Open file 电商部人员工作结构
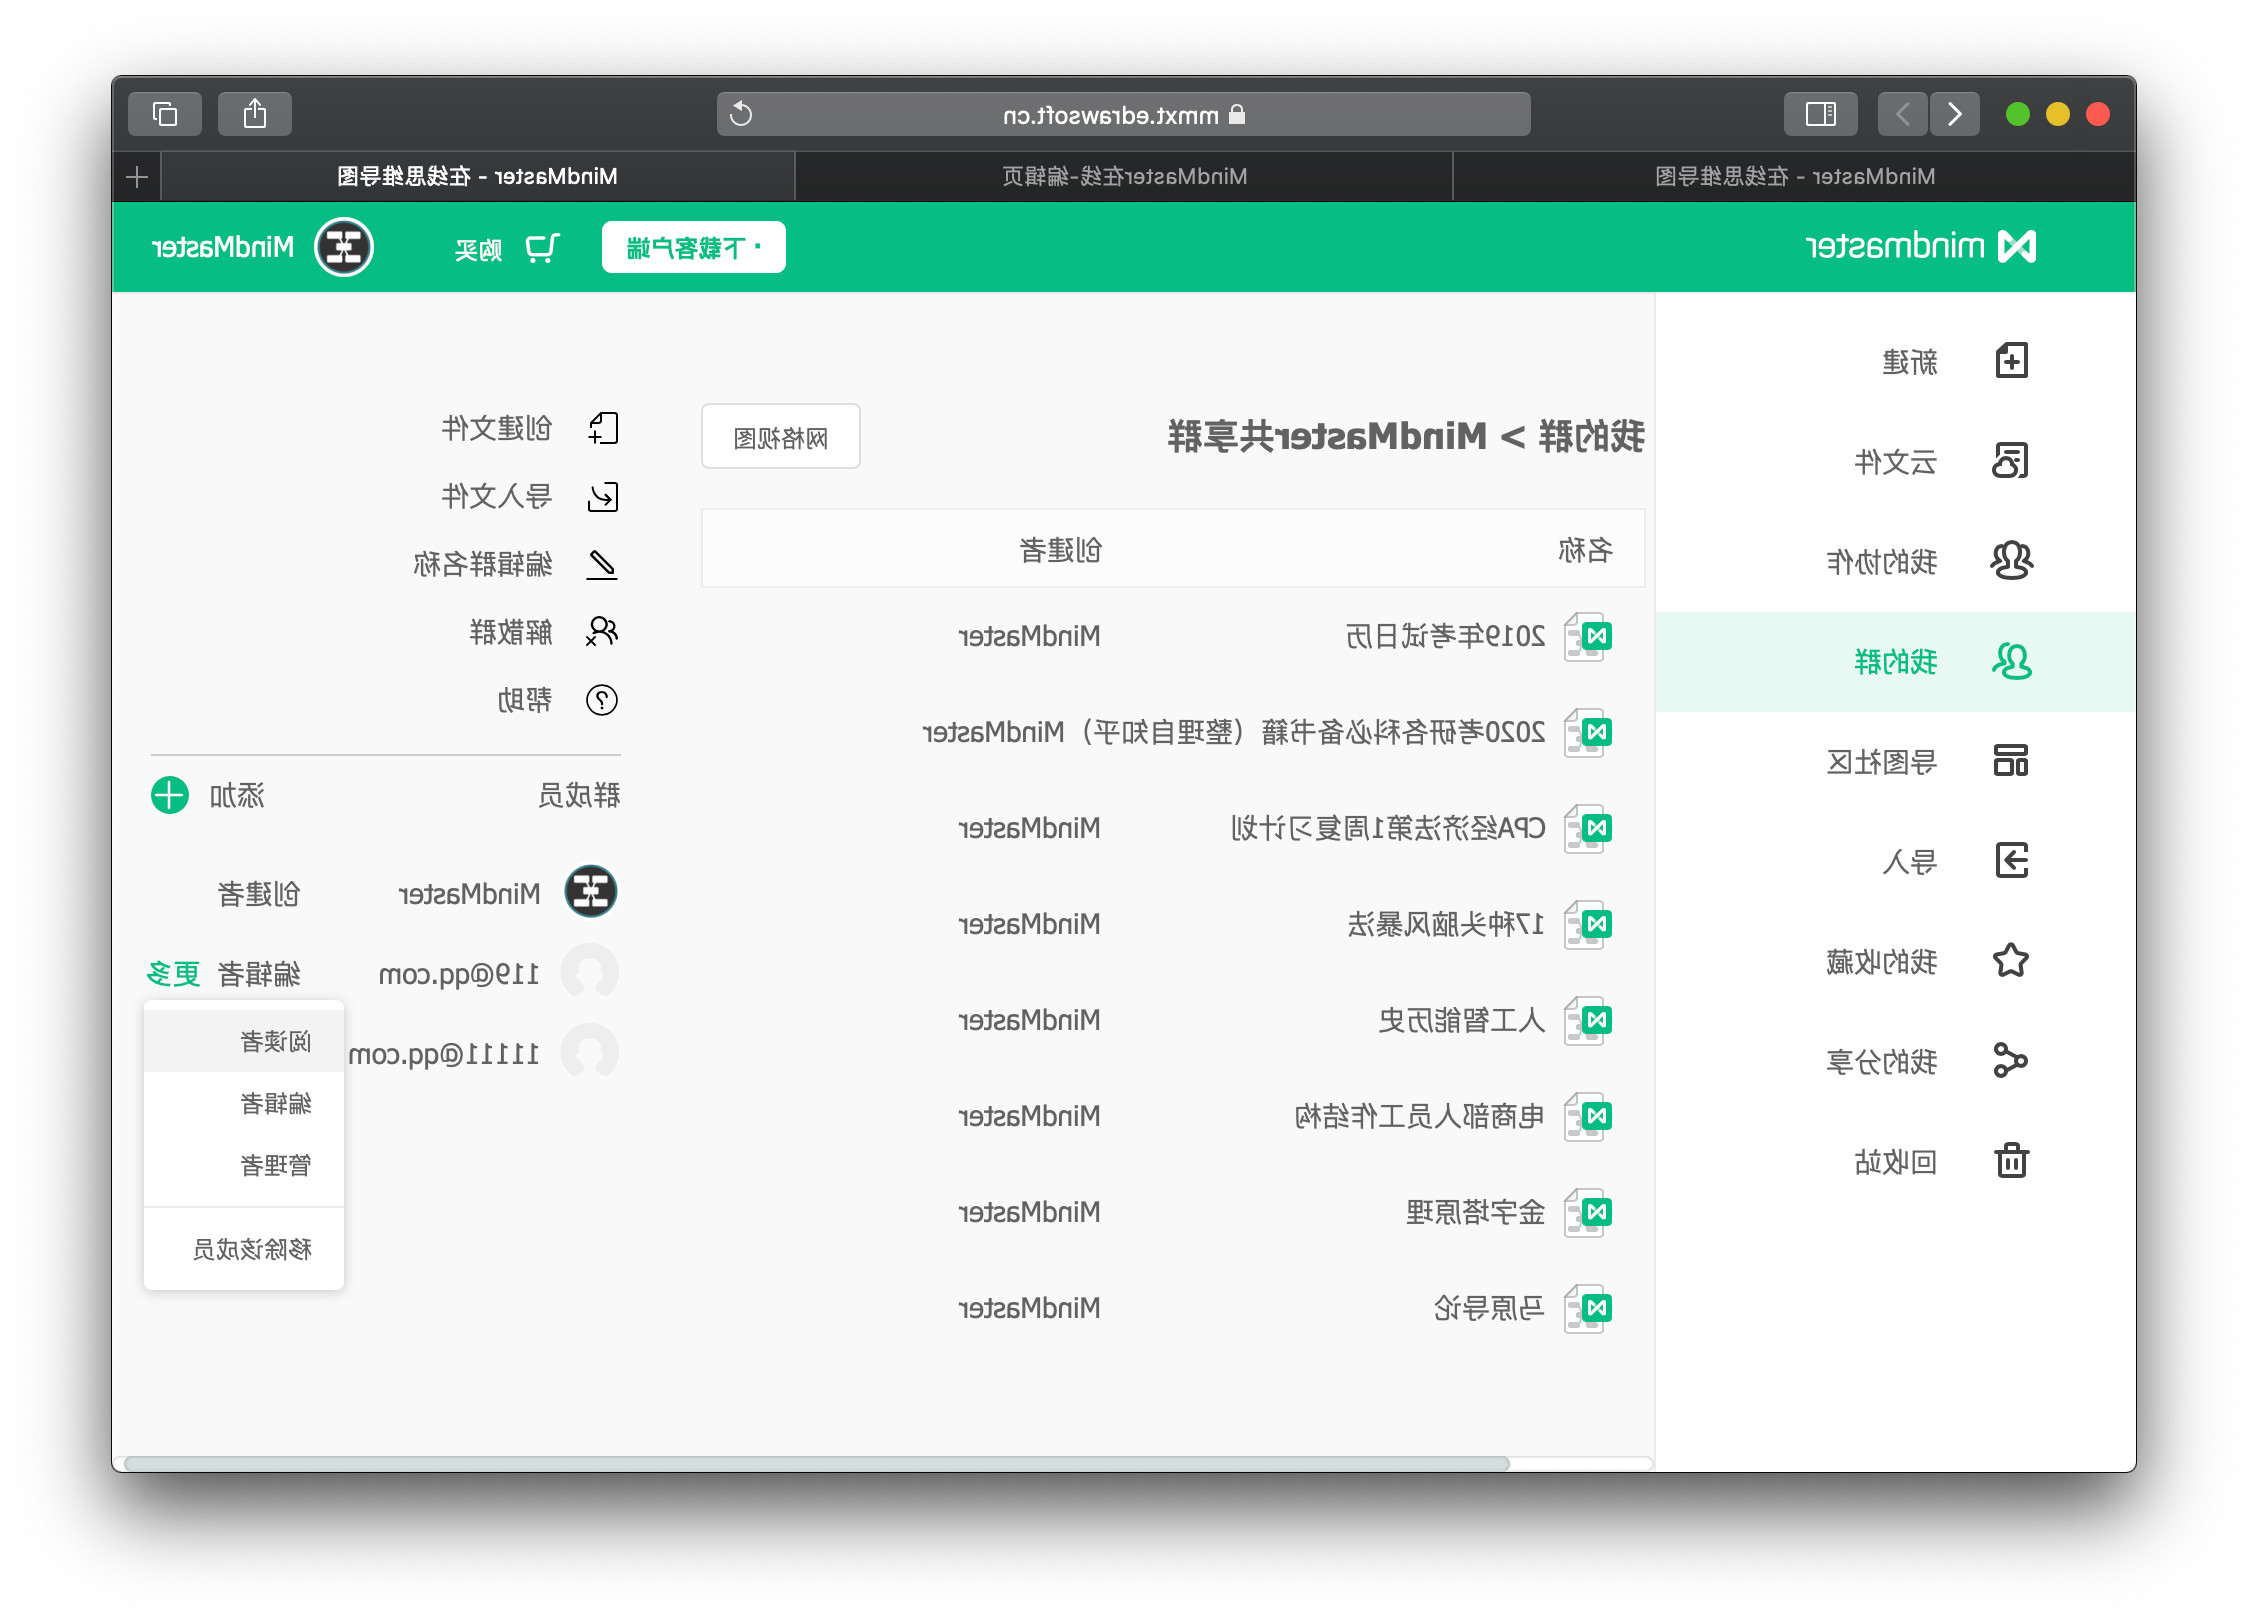Image resolution: width=2248 pixels, height=1620 pixels. click(x=1420, y=1117)
